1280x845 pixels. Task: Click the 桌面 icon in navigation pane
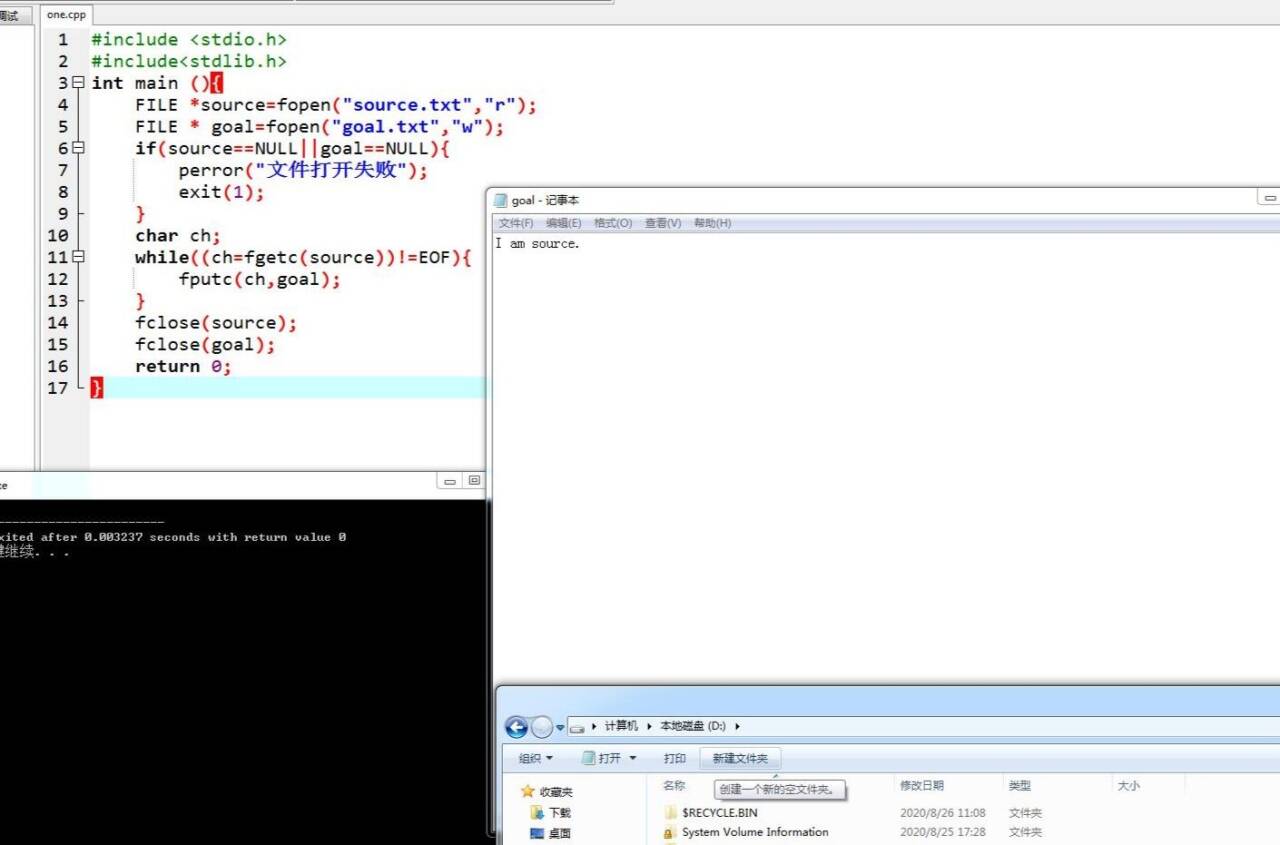pyautogui.click(x=537, y=833)
